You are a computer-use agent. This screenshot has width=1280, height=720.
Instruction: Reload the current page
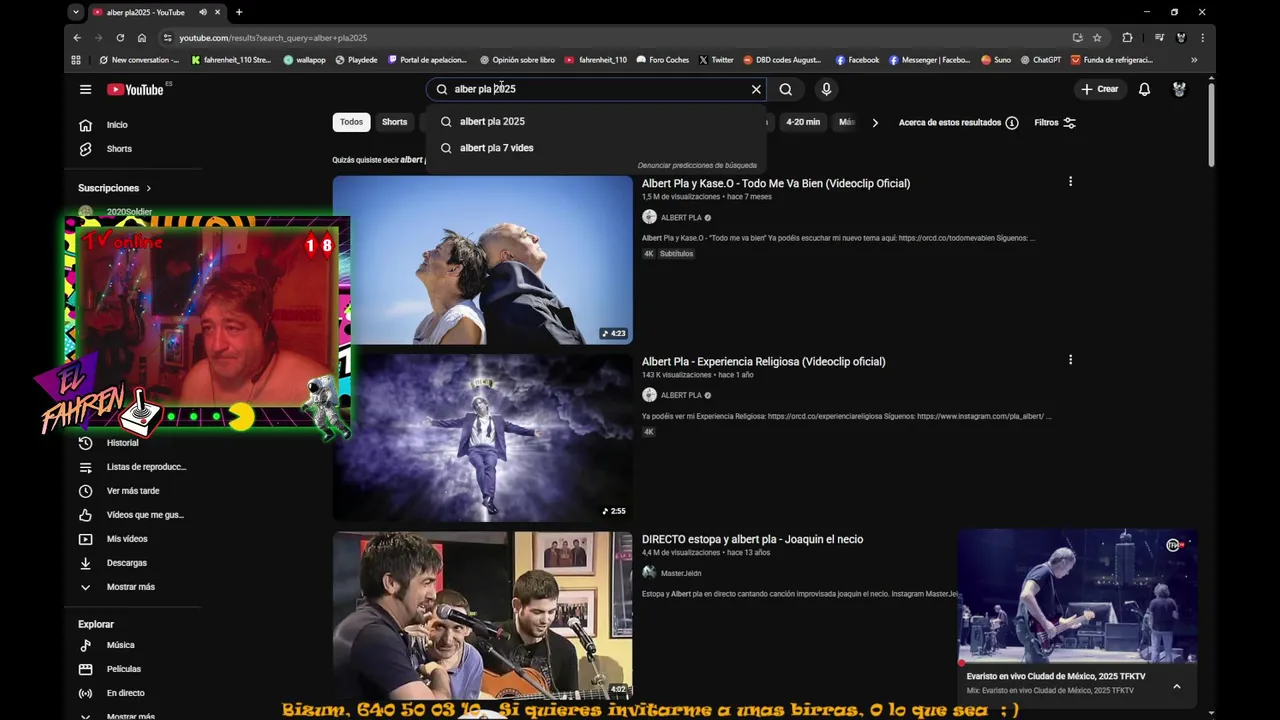[120, 37]
